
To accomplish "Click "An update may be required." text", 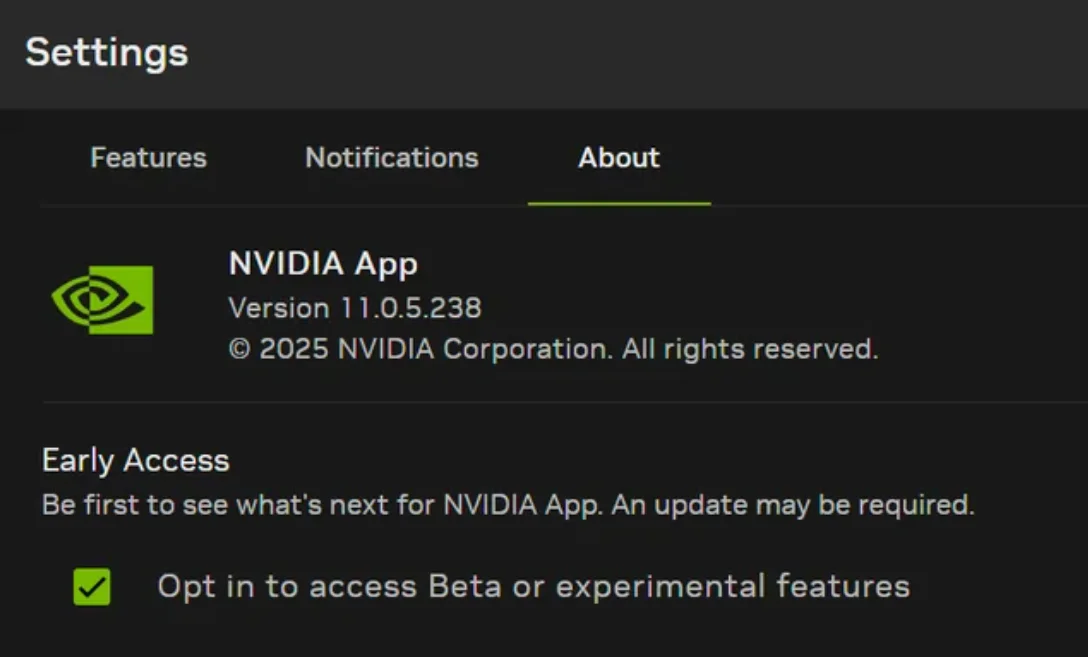I will [x=792, y=505].
